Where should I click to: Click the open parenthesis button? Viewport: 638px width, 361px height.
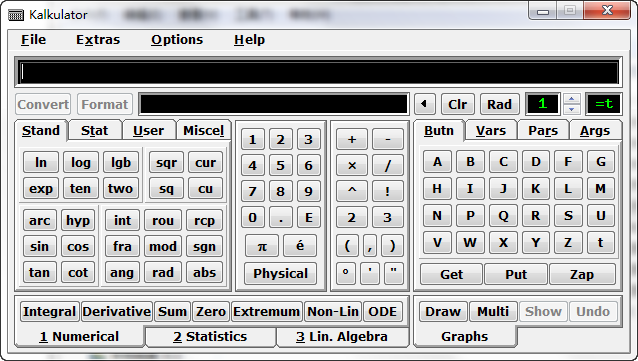coord(347,246)
